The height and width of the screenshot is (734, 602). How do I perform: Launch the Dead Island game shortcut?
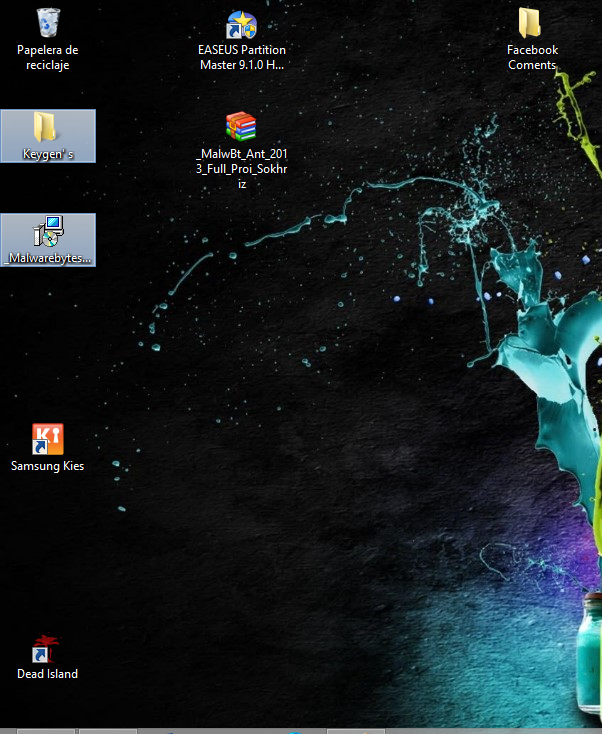point(46,648)
